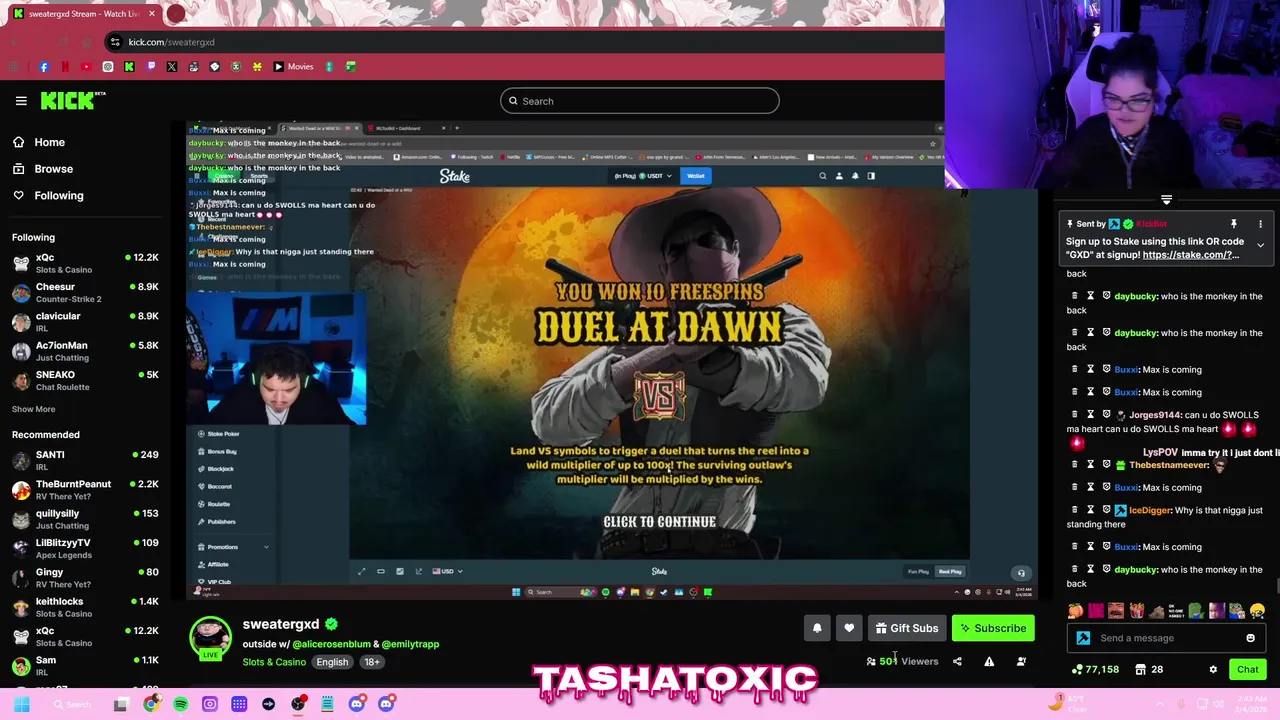Expand the pinned Stake message chevron
Image resolution: width=1280 pixels, height=720 pixels.
pyautogui.click(x=1260, y=245)
